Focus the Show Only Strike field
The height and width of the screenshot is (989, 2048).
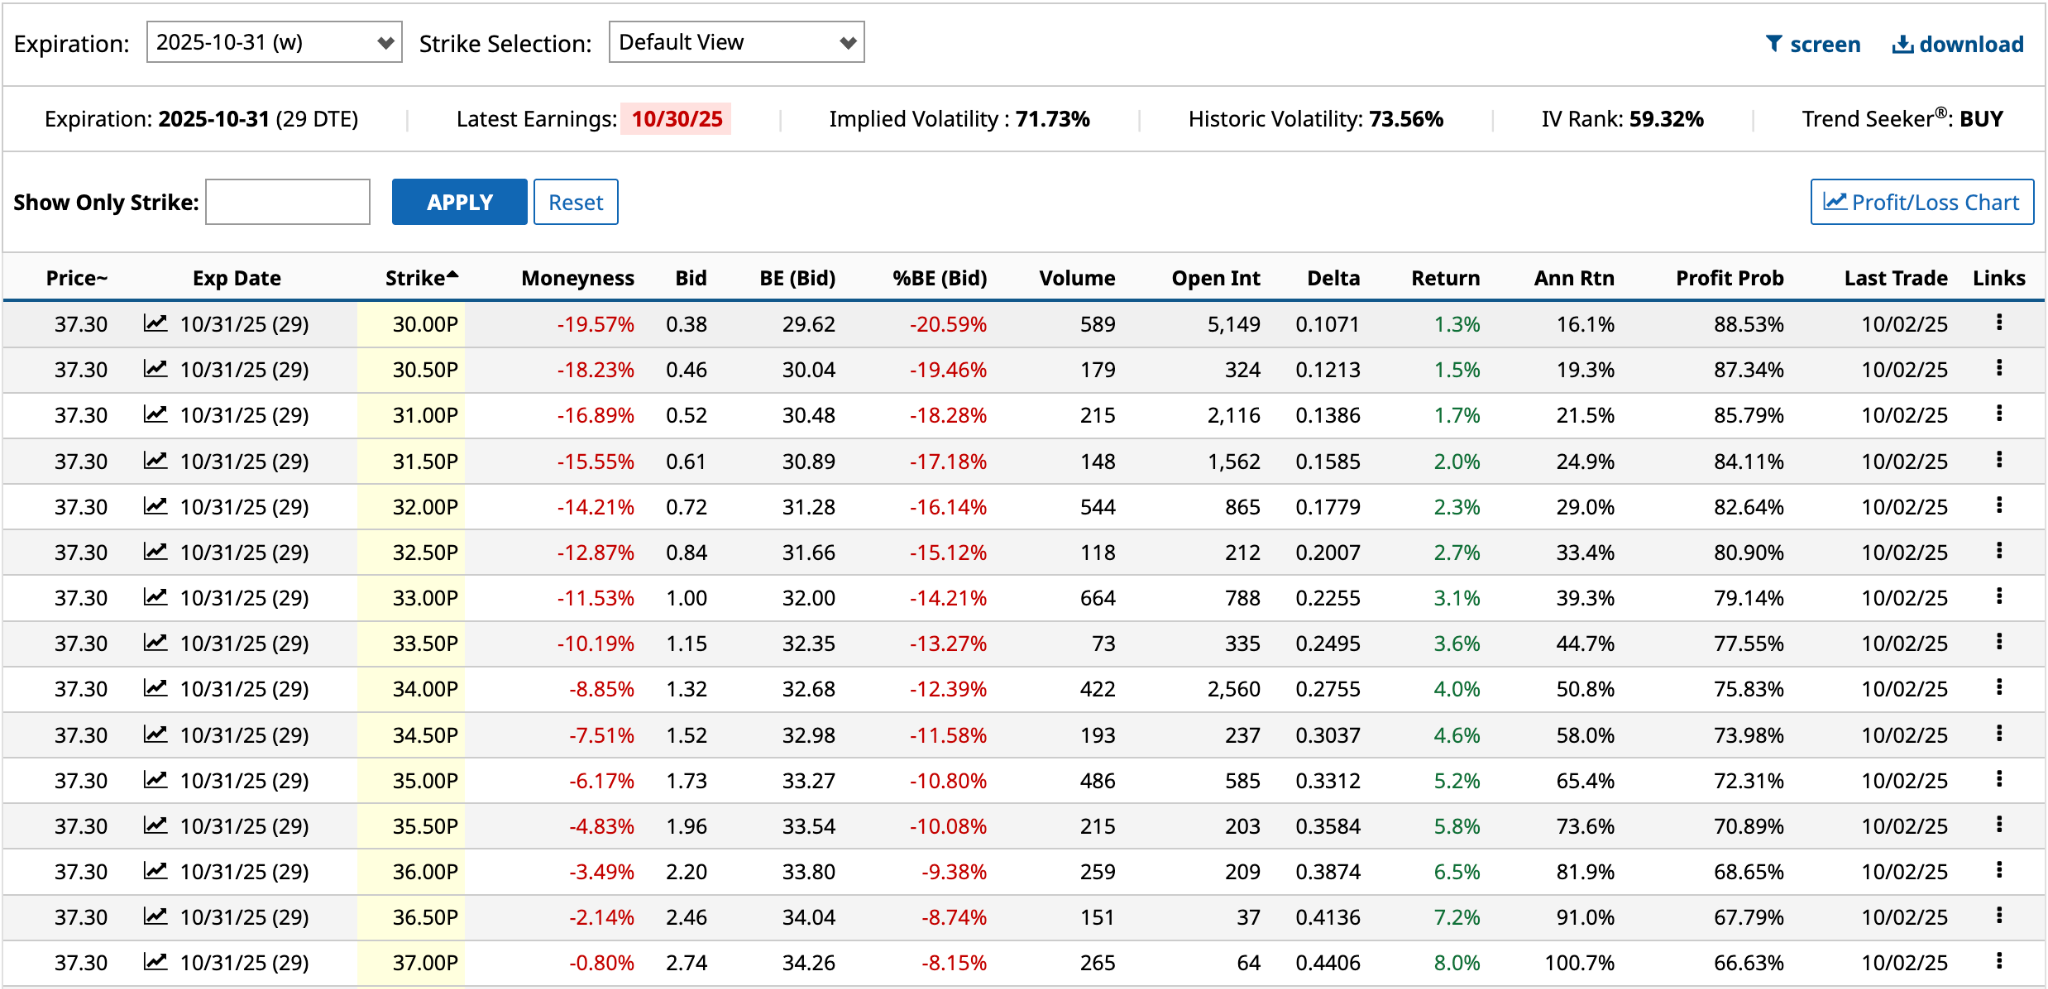tap(288, 202)
